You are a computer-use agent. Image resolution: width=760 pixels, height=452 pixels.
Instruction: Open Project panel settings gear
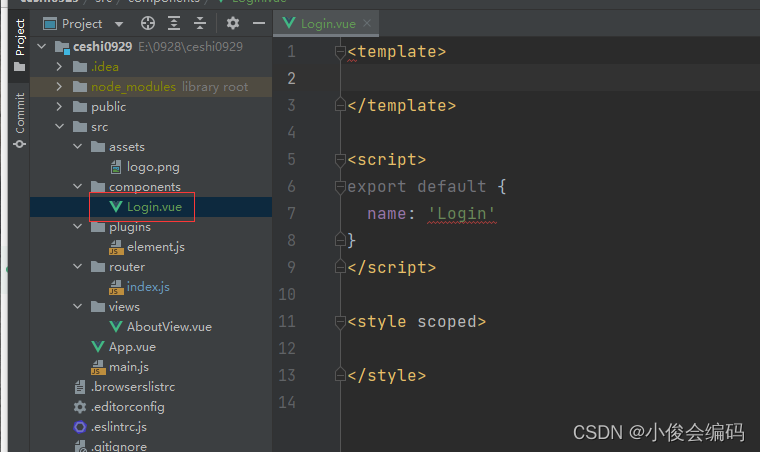pos(233,23)
